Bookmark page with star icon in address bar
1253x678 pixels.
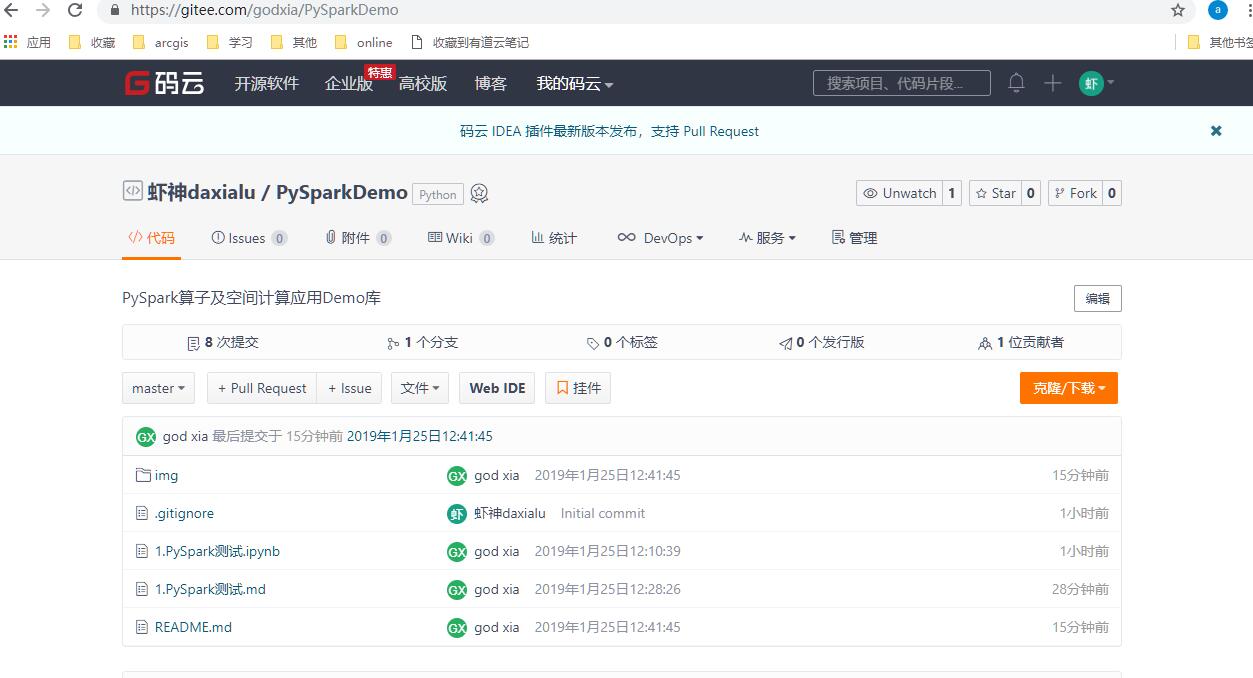pos(1178,10)
